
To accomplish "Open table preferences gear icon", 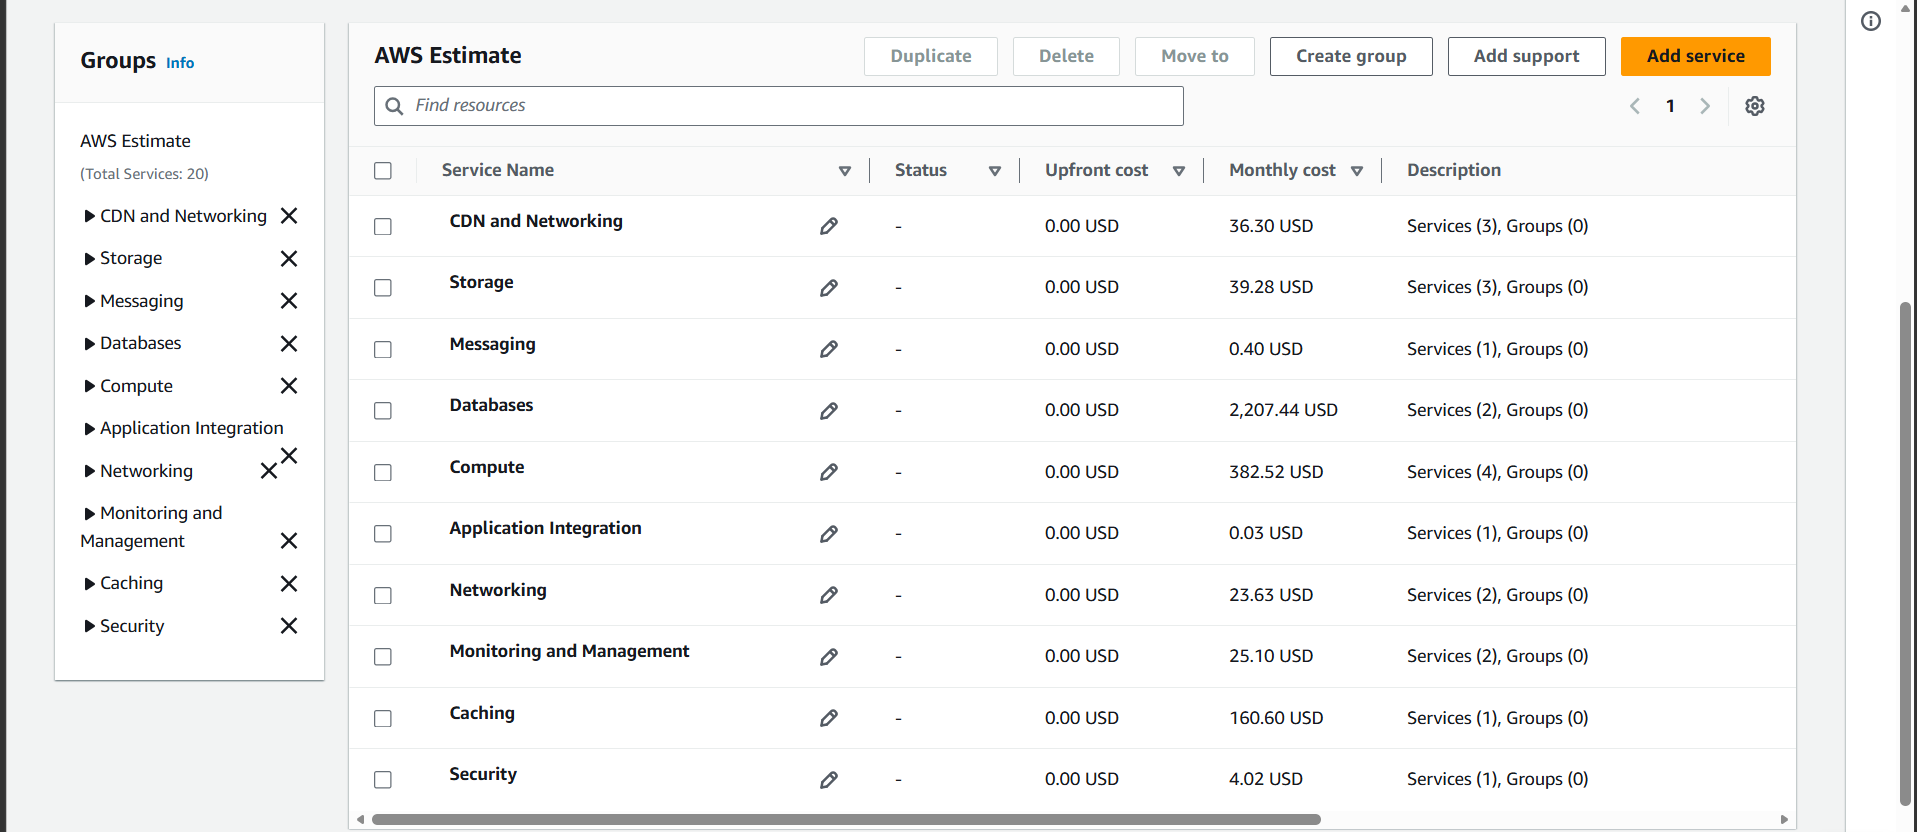I will pos(1755,106).
